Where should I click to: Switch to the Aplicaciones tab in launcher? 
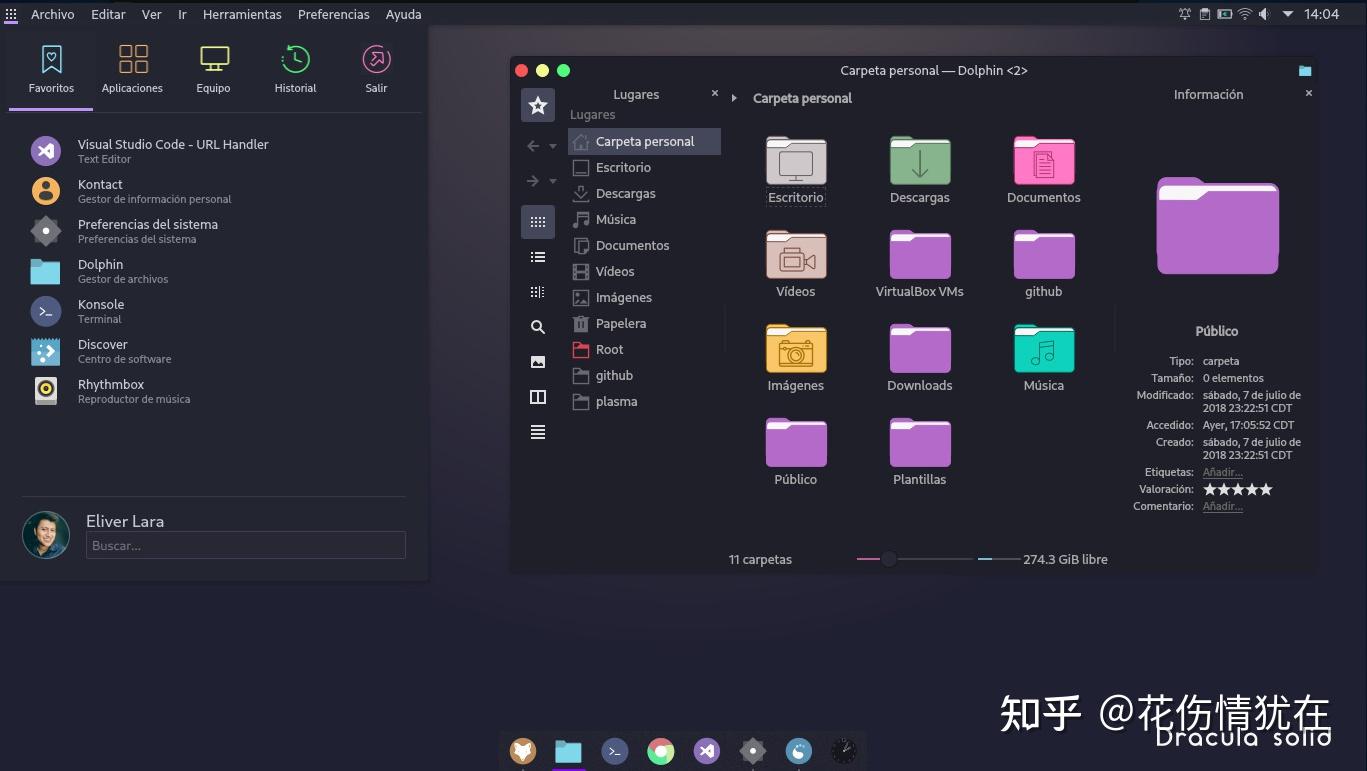[132, 67]
